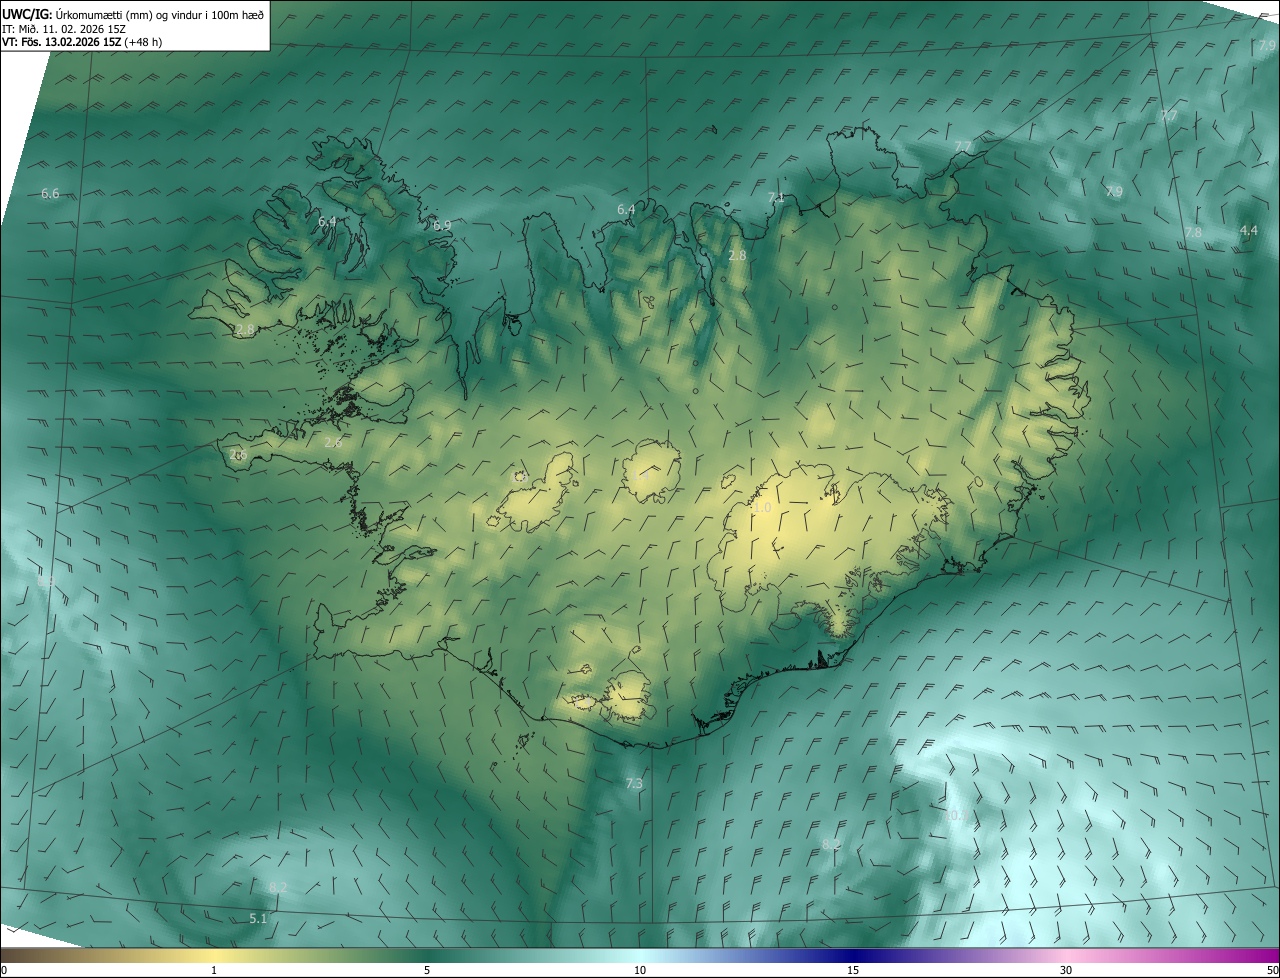
Task: Click the 6.4 value label on the Westfjords peninsula
Action: [x=327, y=221]
